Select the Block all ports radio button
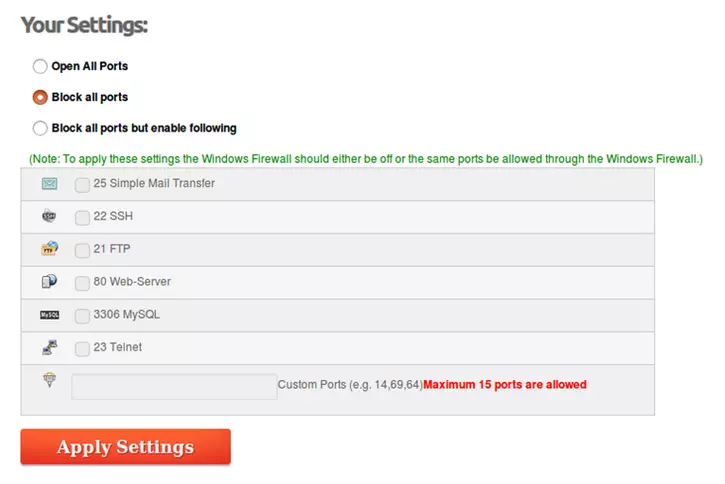The width and height of the screenshot is (725, 484). 40,98
